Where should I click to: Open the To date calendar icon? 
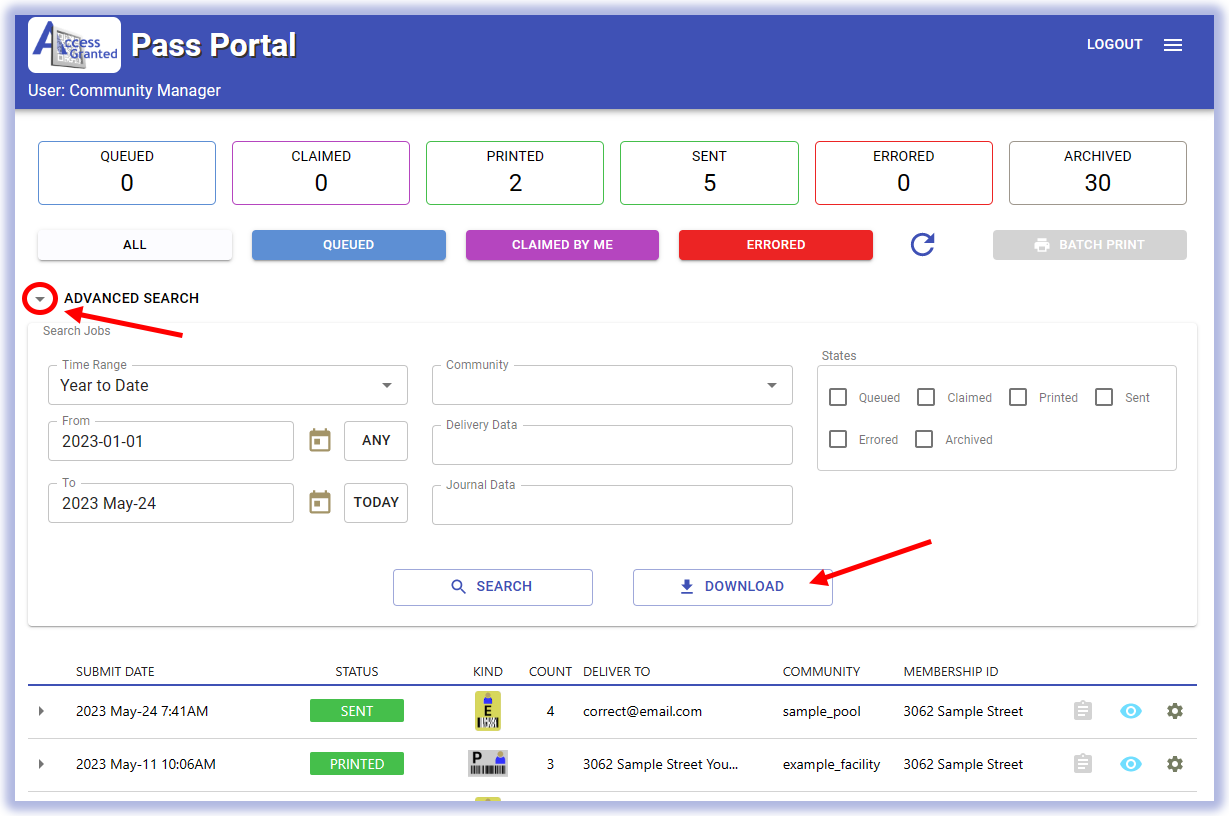[320, 502]
